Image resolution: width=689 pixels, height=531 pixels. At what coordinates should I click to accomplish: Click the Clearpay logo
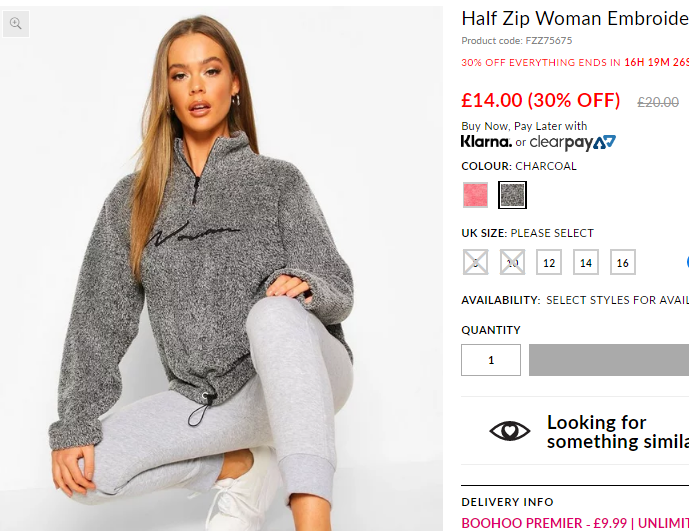[573, 142]
